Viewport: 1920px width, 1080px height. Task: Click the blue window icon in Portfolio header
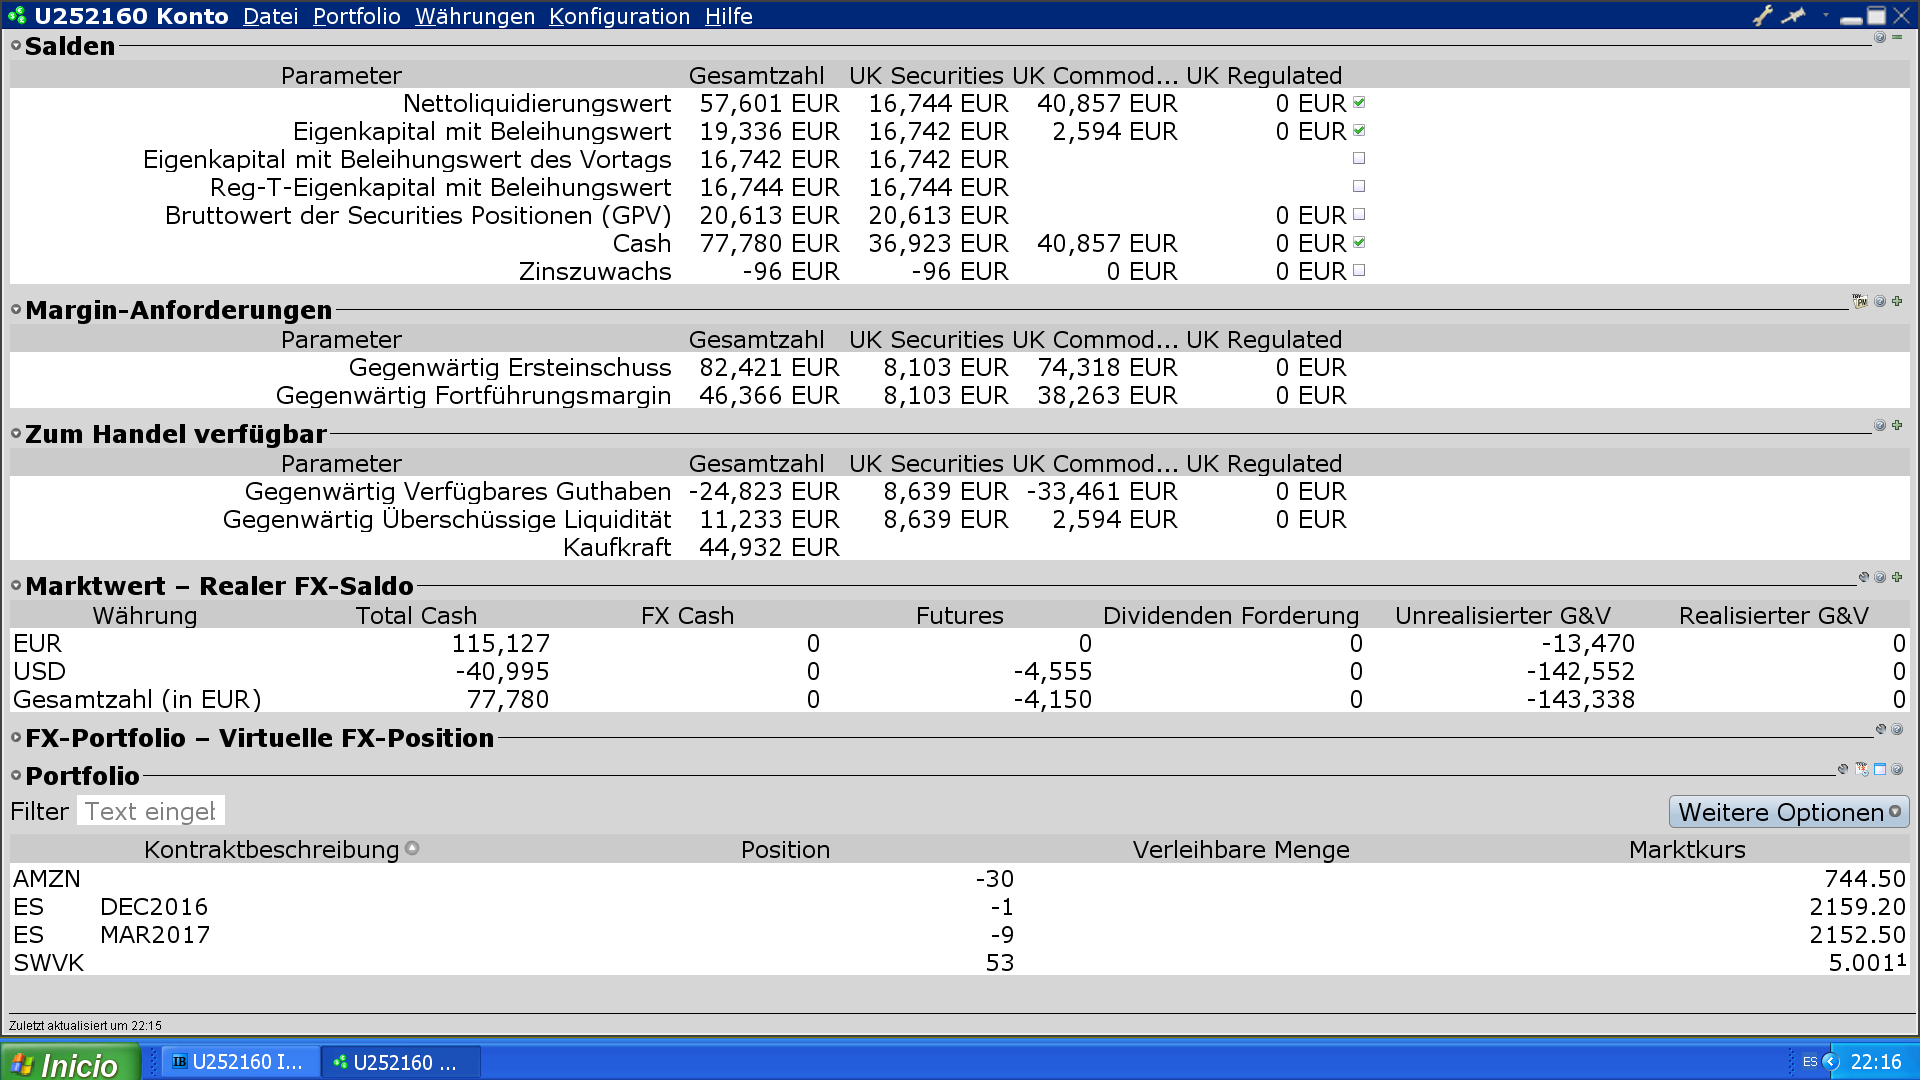pos(1880,769)
